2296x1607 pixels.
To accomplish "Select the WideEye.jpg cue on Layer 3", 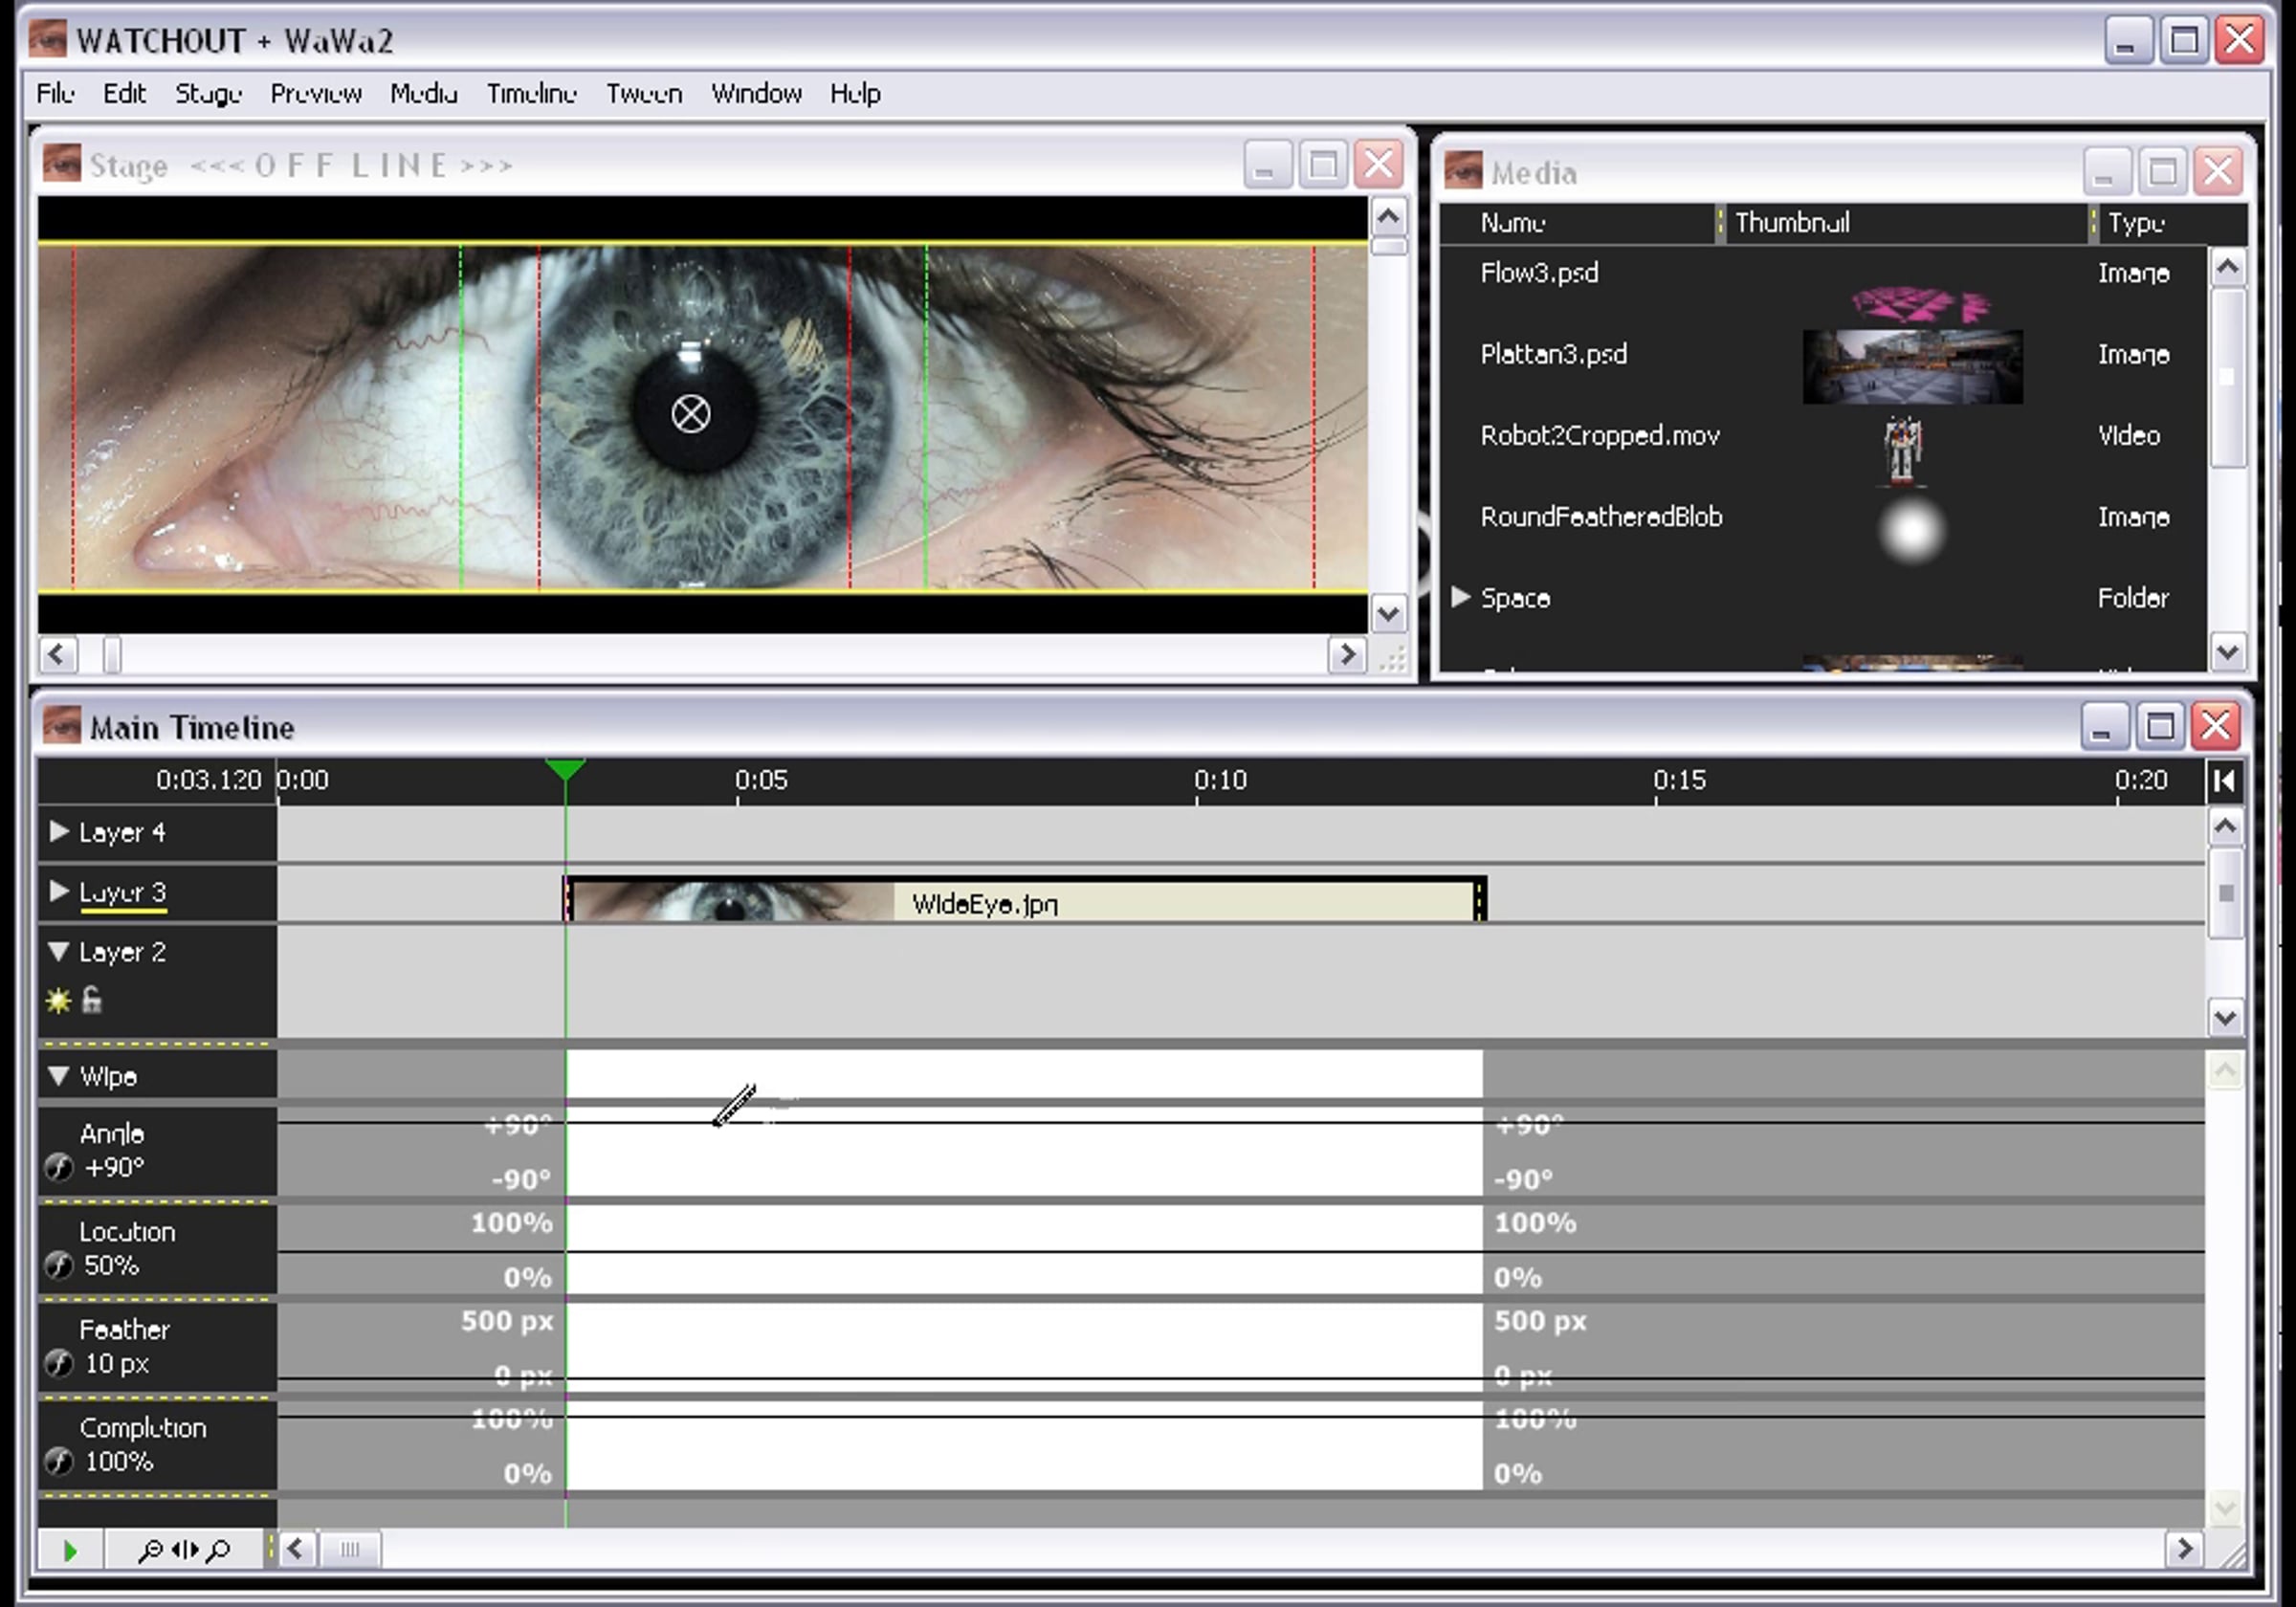I will [1025, 900].
